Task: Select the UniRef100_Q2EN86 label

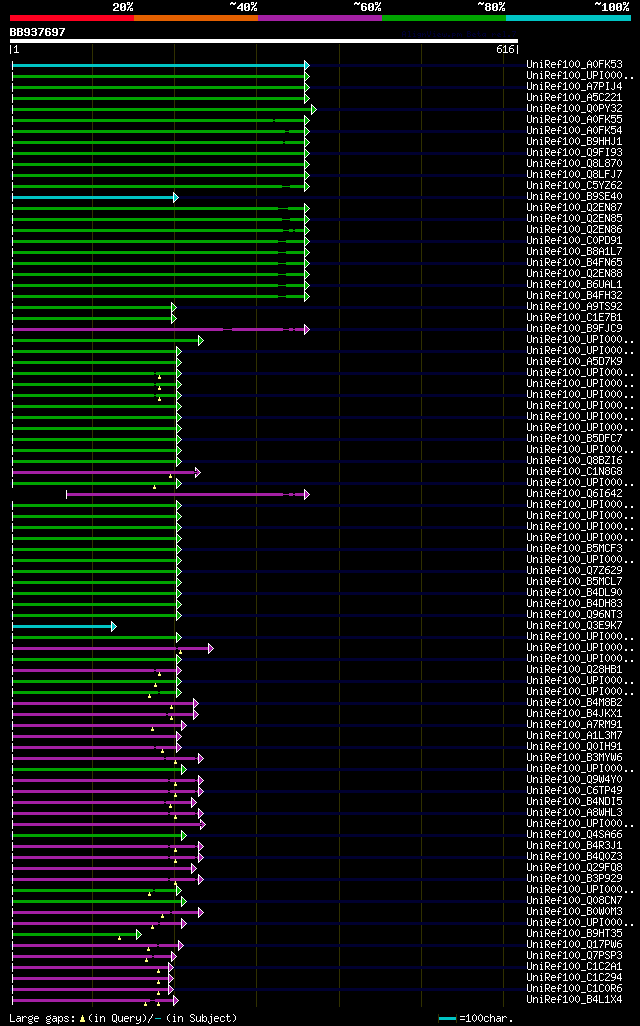Action: 575,230
